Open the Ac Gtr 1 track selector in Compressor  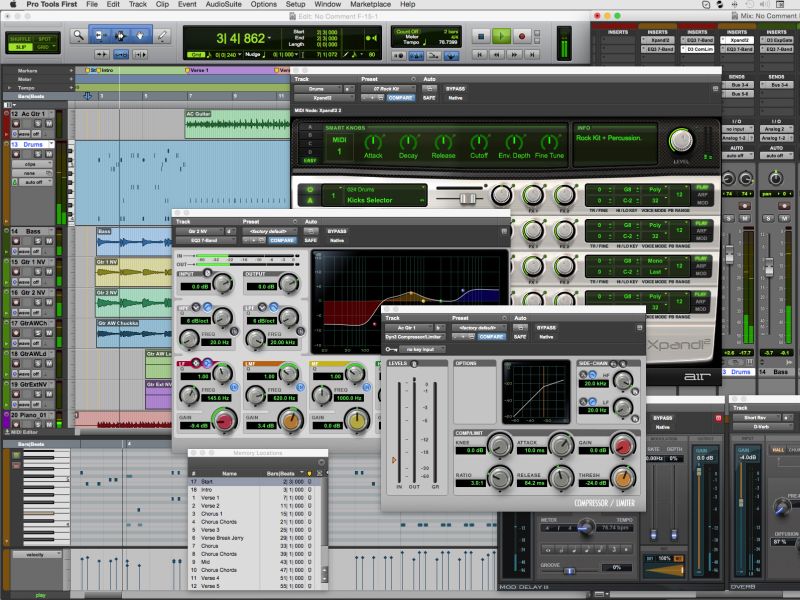(408, 328)
